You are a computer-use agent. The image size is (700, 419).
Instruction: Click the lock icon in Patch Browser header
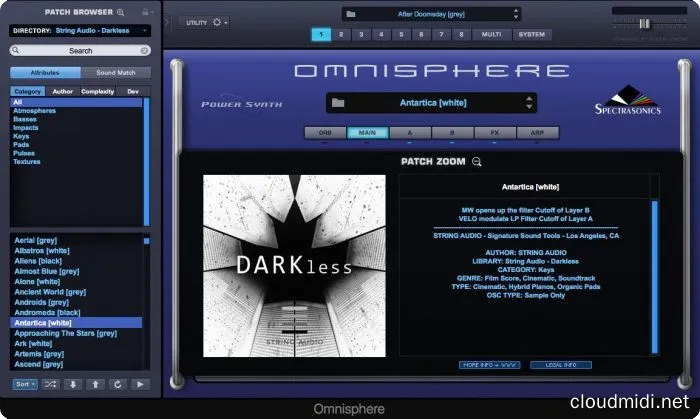[146, 12]
